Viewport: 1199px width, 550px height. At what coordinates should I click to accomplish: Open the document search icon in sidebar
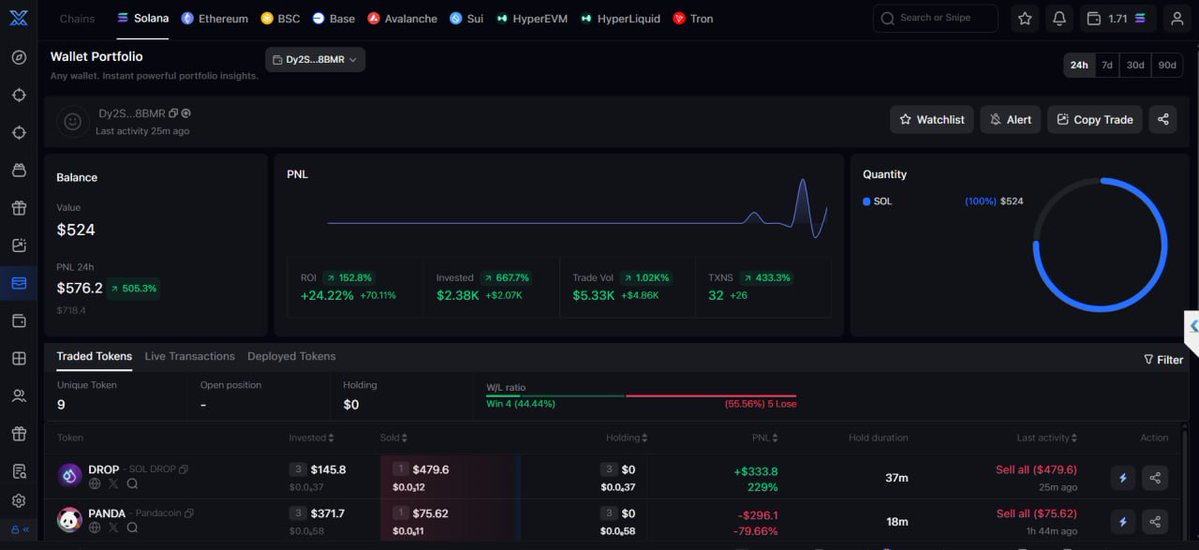click(19, 471)
